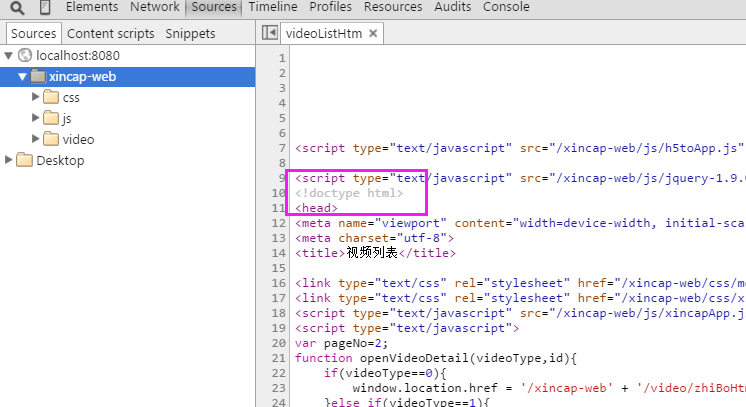The width and height of the screenshot is (746, 407).
Task: Open the Console panel tab
Action: point(506,7)
